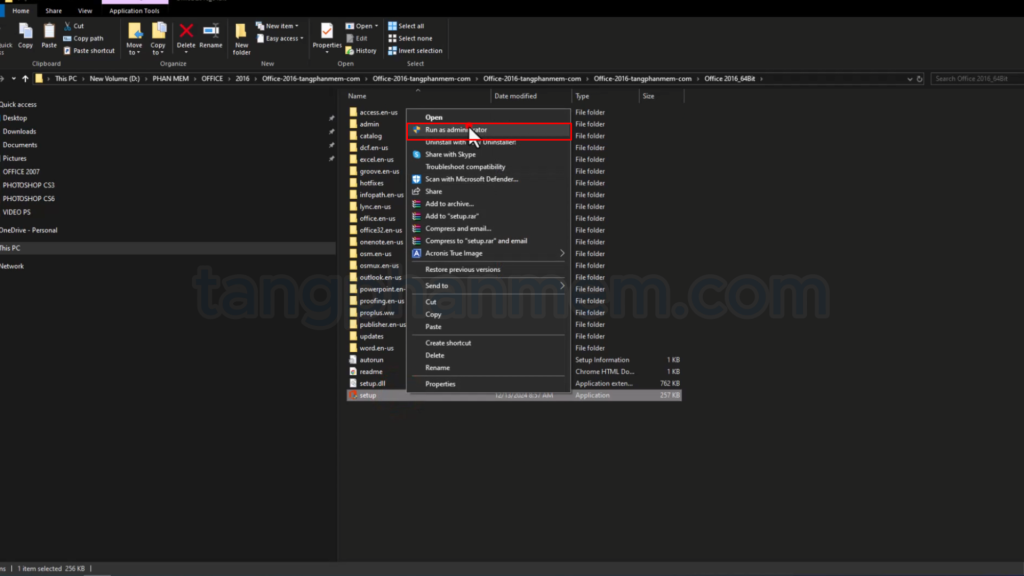
Task: Click the Up arrow navigation button
Action: coord(25,78)
